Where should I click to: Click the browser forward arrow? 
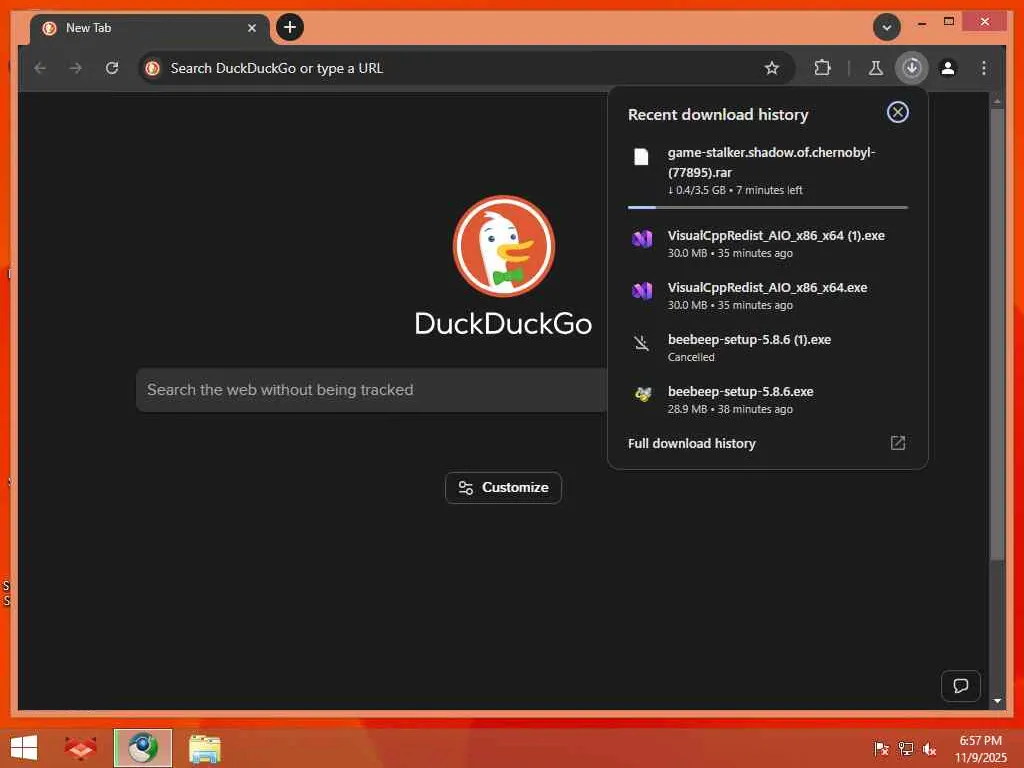coord(76,68)
